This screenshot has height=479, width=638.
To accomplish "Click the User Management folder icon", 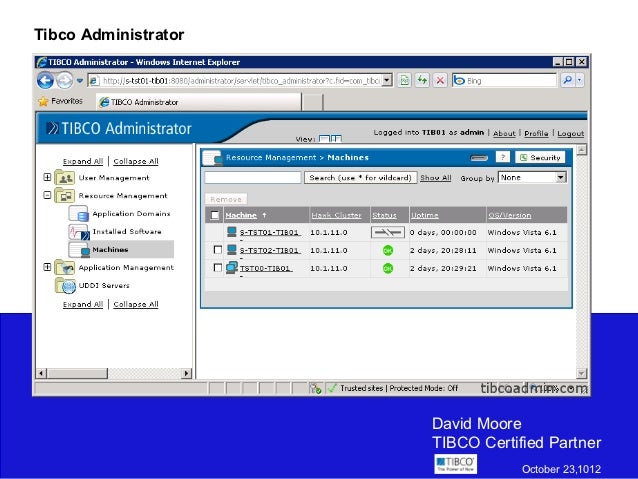I will (x=65, y=178).
